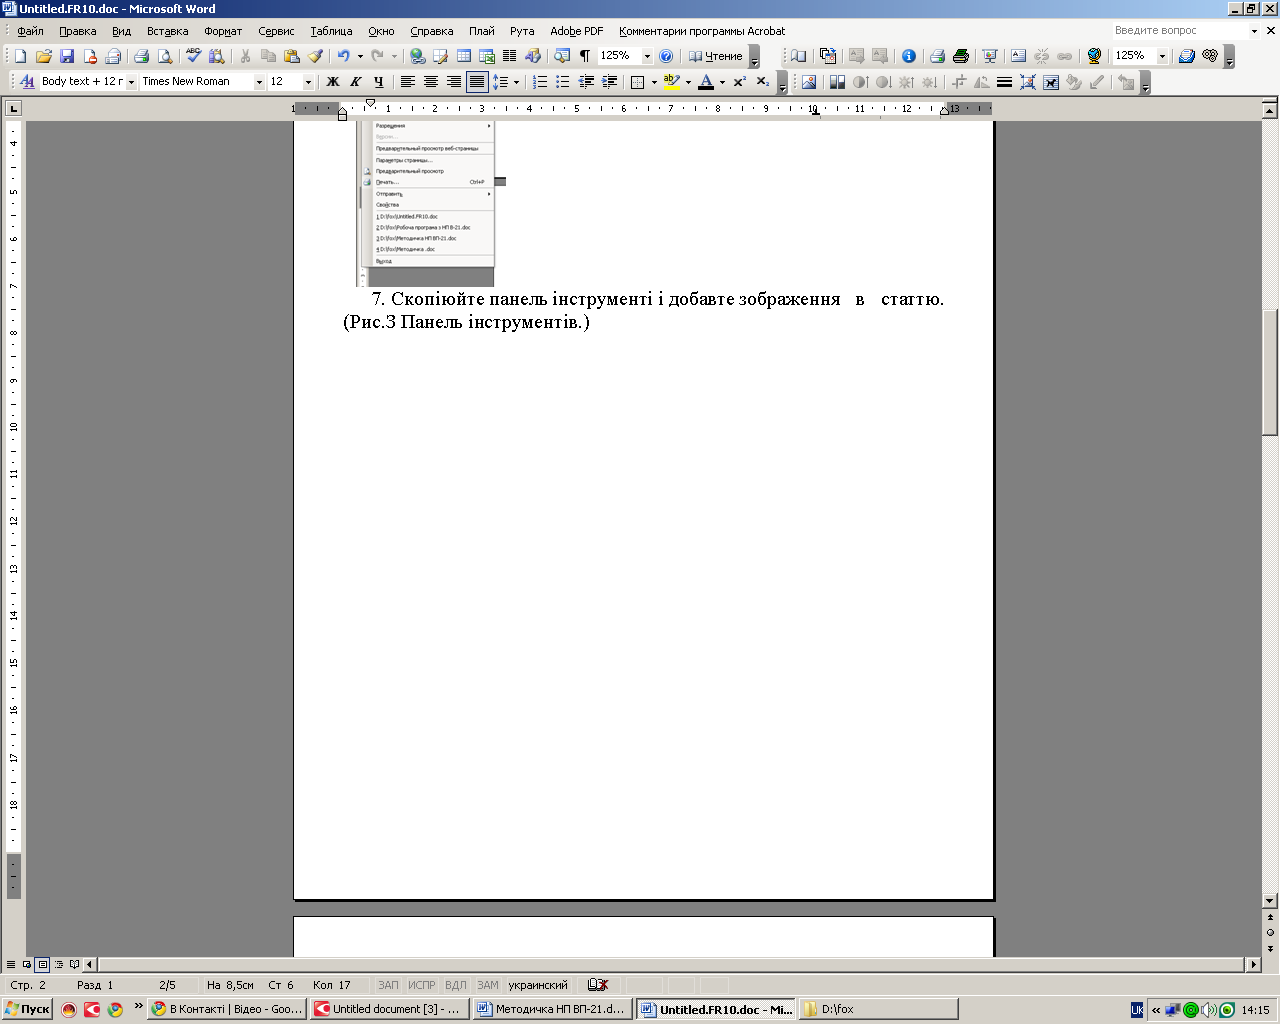
Task: Open a file with the folder icon
Action: tap(44, 56)
